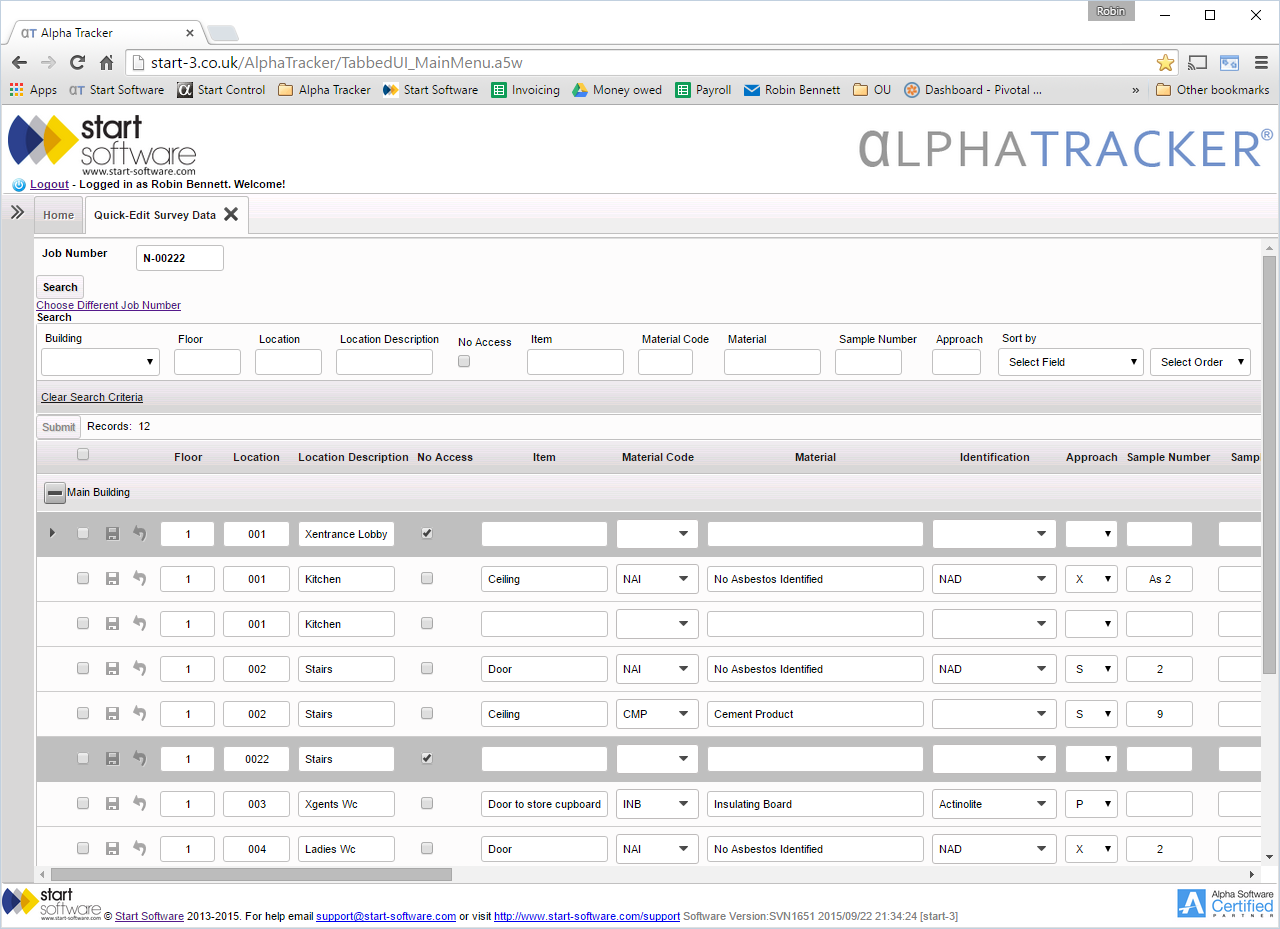Undo changes on the Xgents Wc row
Viewport: 1280px width, 929px height.
point(139,803)
